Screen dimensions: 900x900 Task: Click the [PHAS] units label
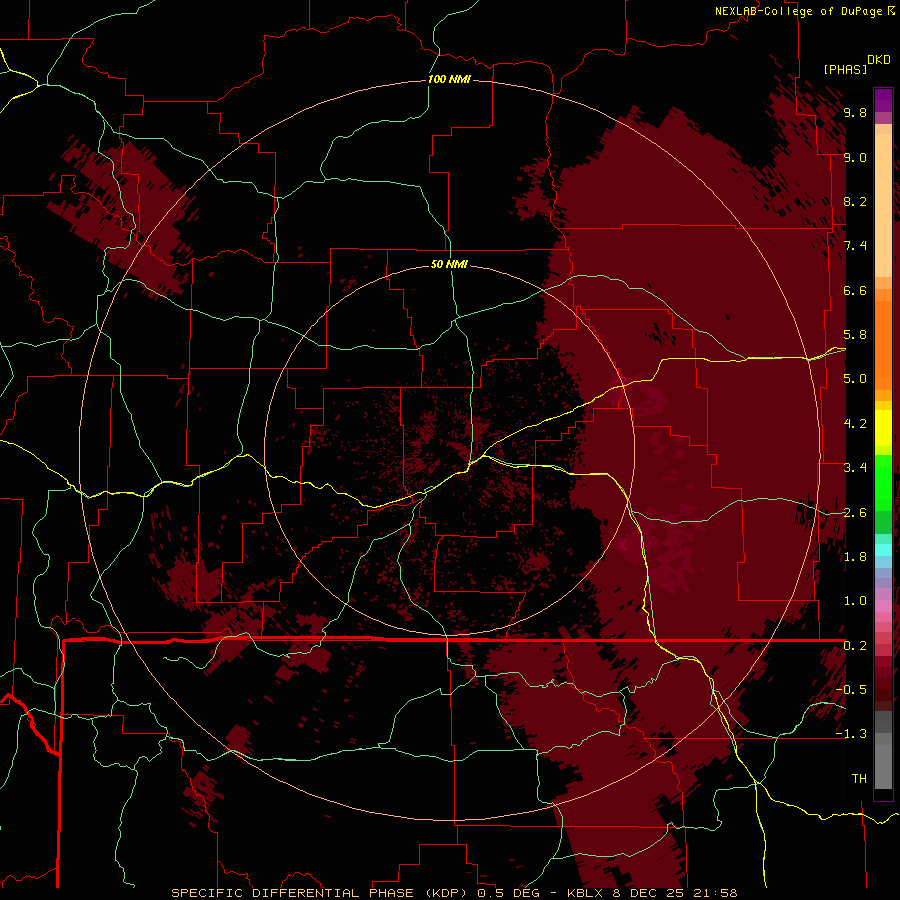(x=845, y=70)
